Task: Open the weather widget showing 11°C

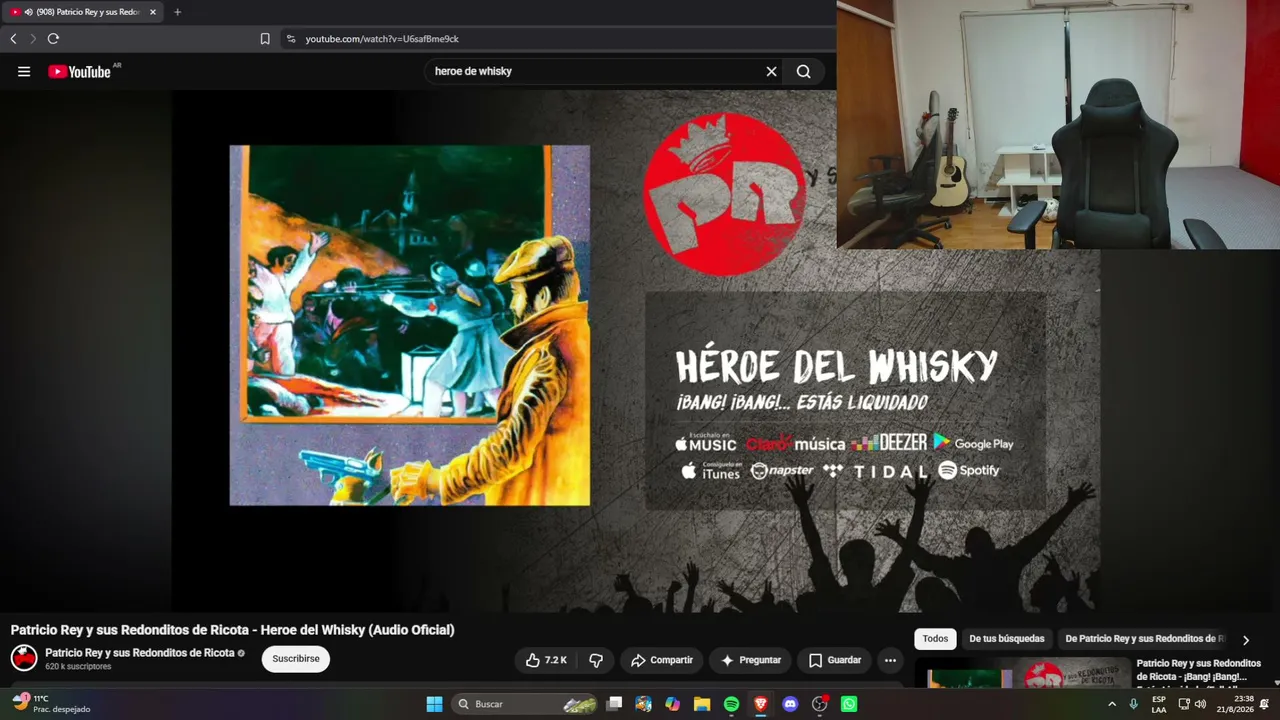Action: [52, 703]
